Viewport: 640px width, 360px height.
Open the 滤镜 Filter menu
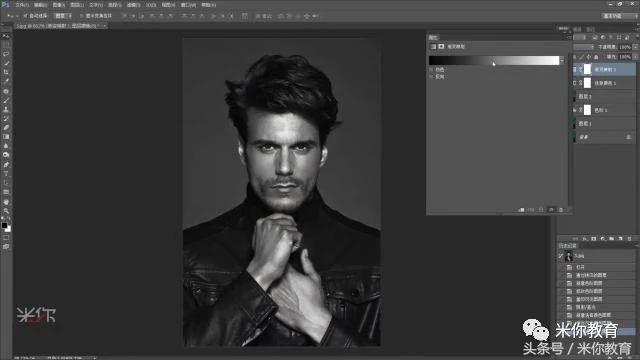(x=133, y=5)
